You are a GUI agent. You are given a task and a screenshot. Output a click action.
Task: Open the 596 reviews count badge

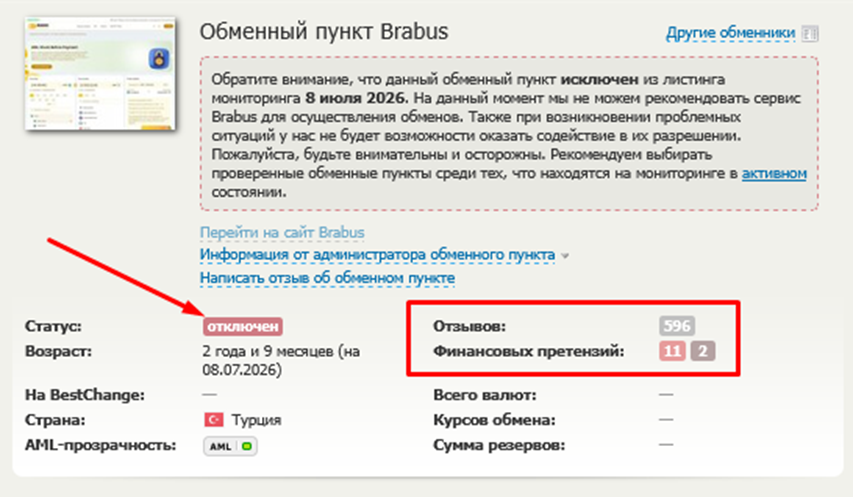pyautogui.click(x=677, y=326)
